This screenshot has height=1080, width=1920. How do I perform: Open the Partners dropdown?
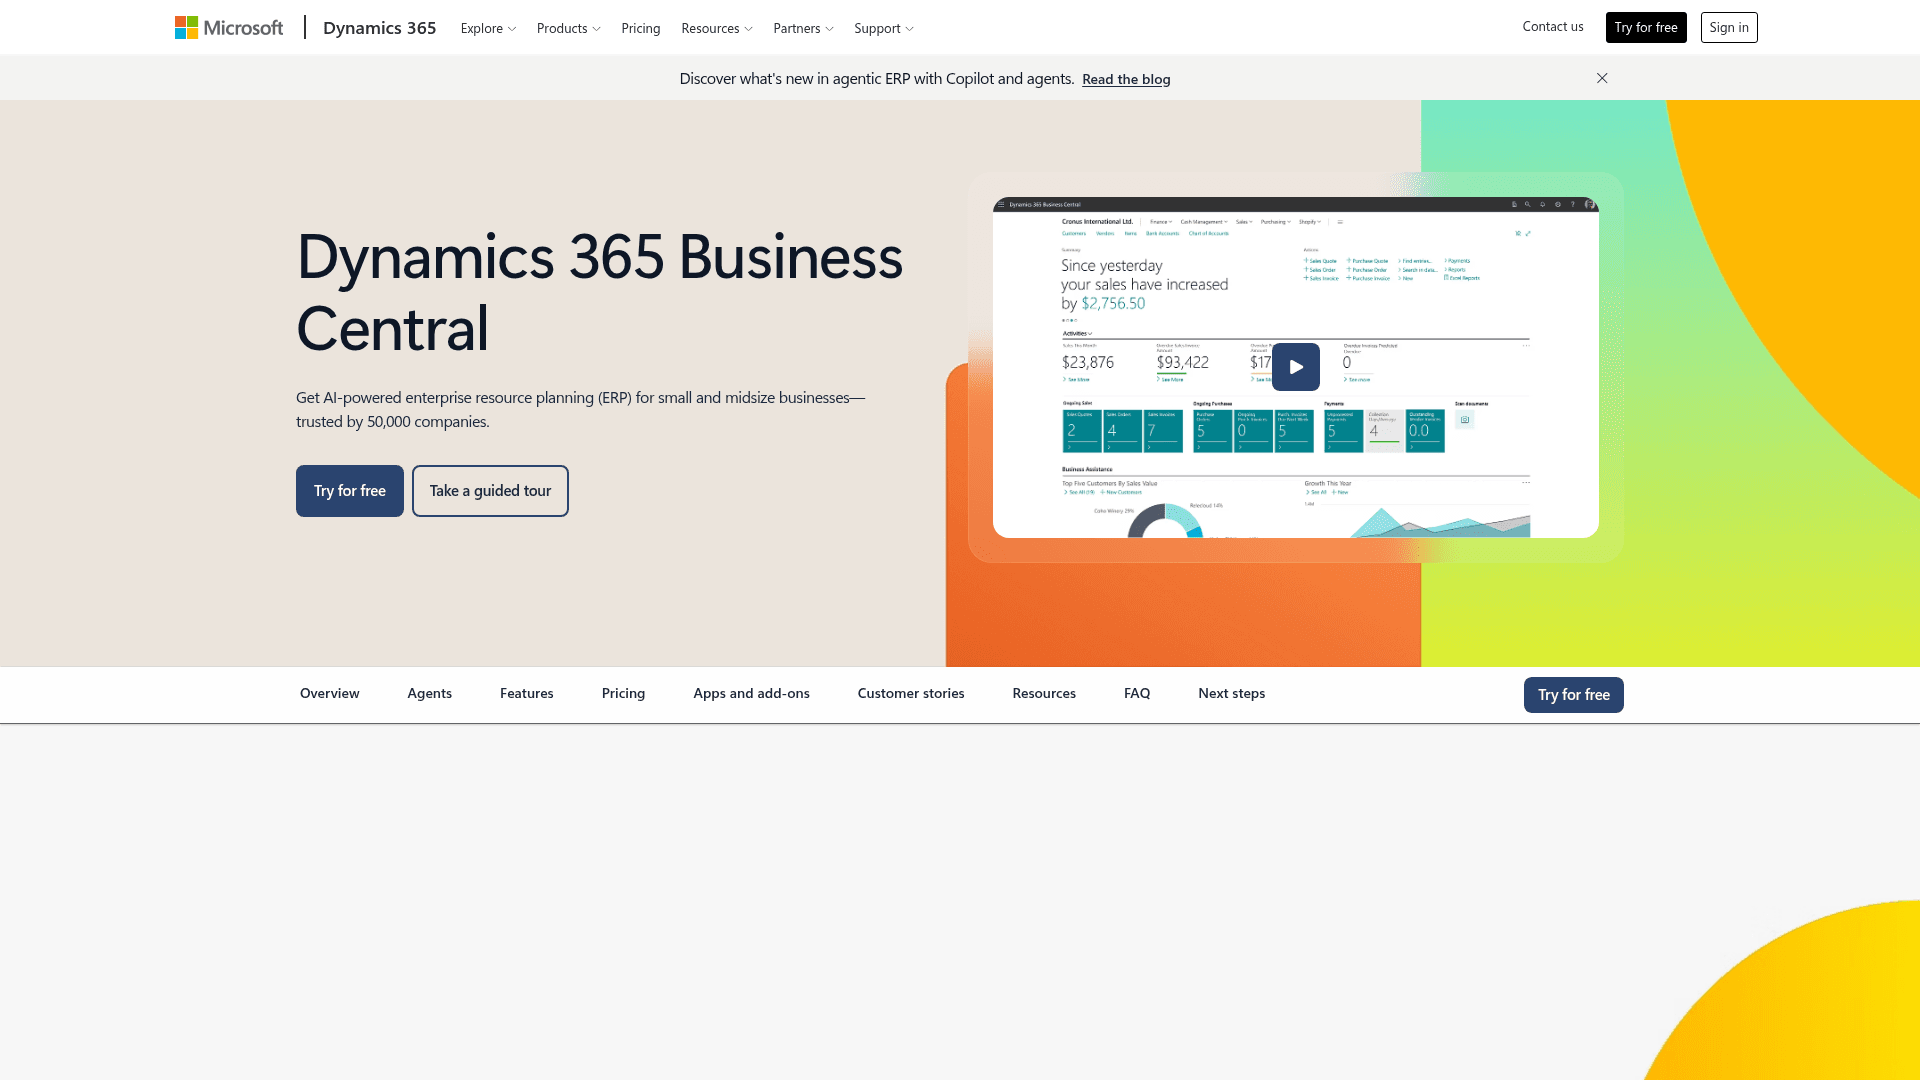point(803,28)
